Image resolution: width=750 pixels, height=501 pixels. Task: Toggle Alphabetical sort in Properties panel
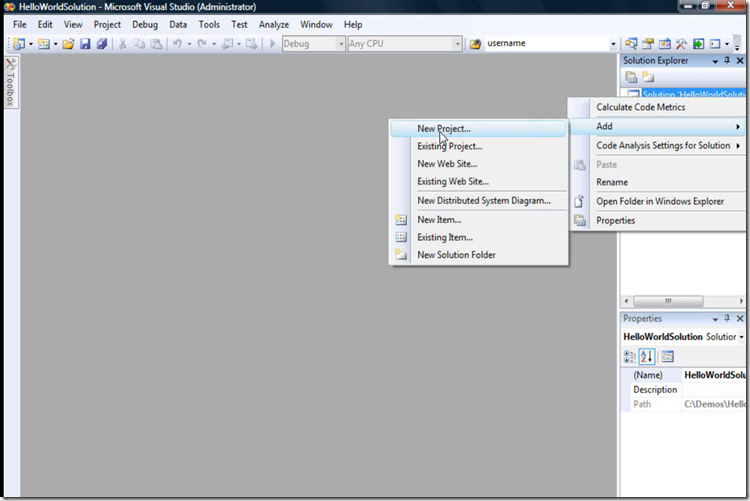647,356
